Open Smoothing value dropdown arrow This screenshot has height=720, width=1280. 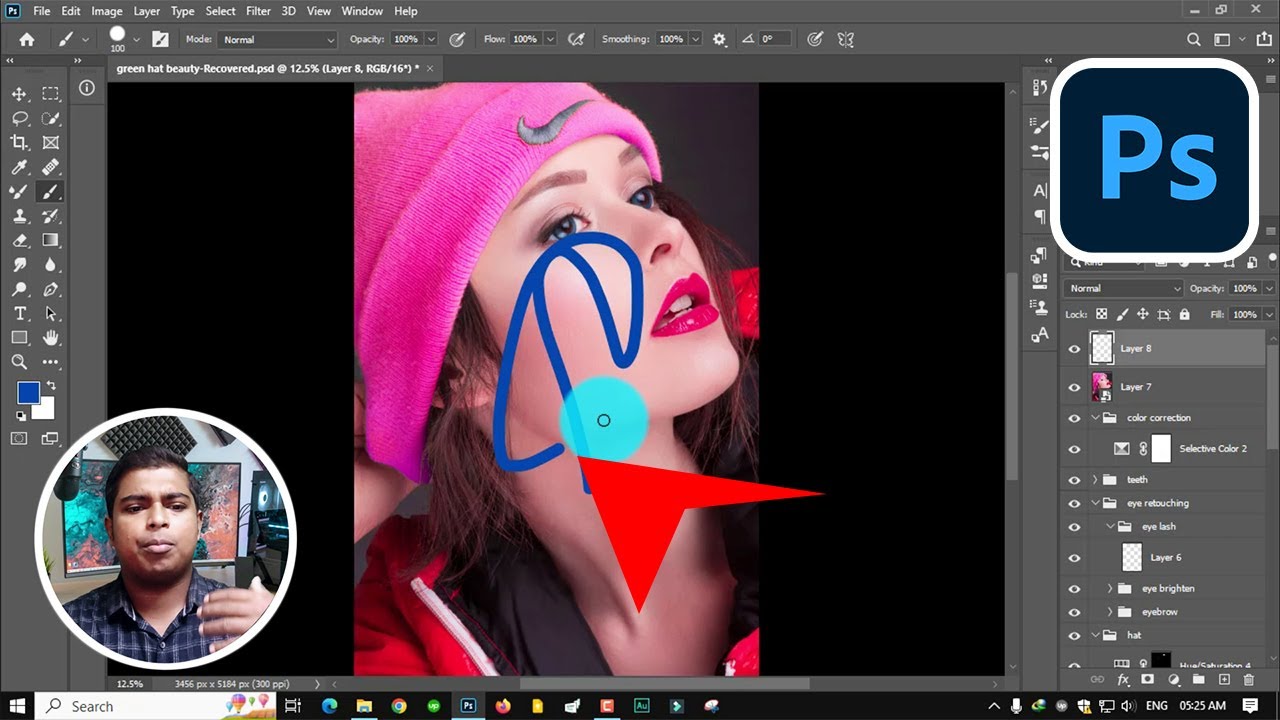(x=693, y=39)
